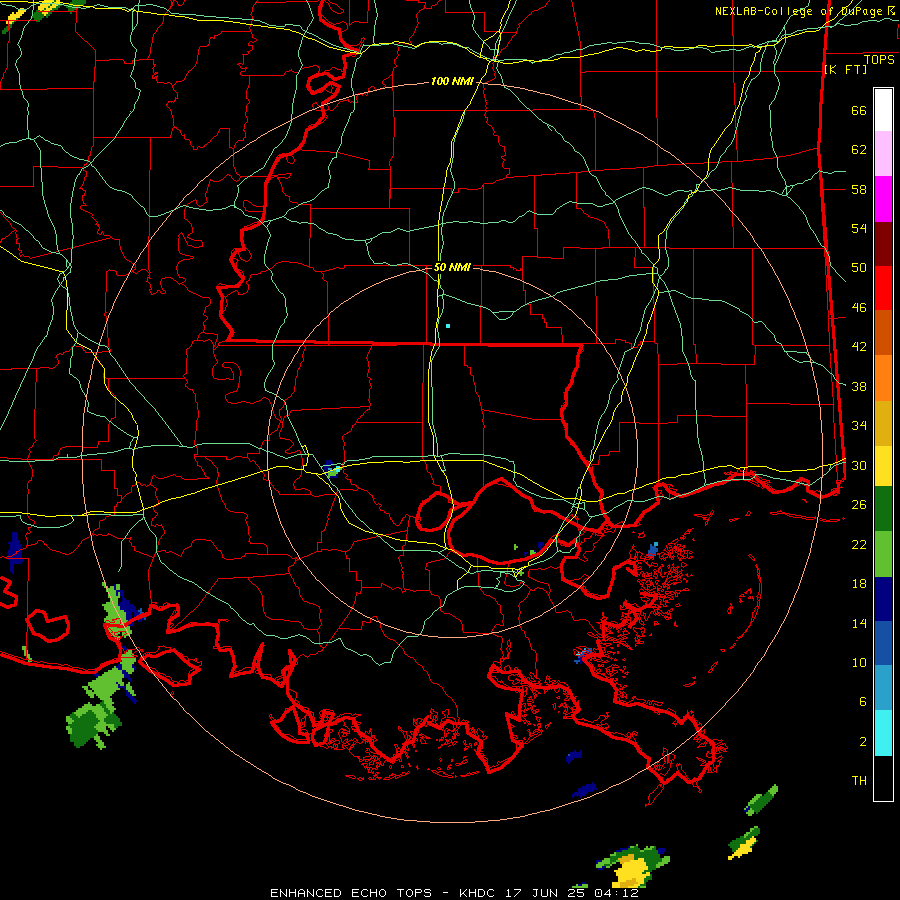Image resolution: width=900 pixels, height=900 pixels.
Task: Click the light pink 62 legend swatch
Action: (x=883, y=154)
